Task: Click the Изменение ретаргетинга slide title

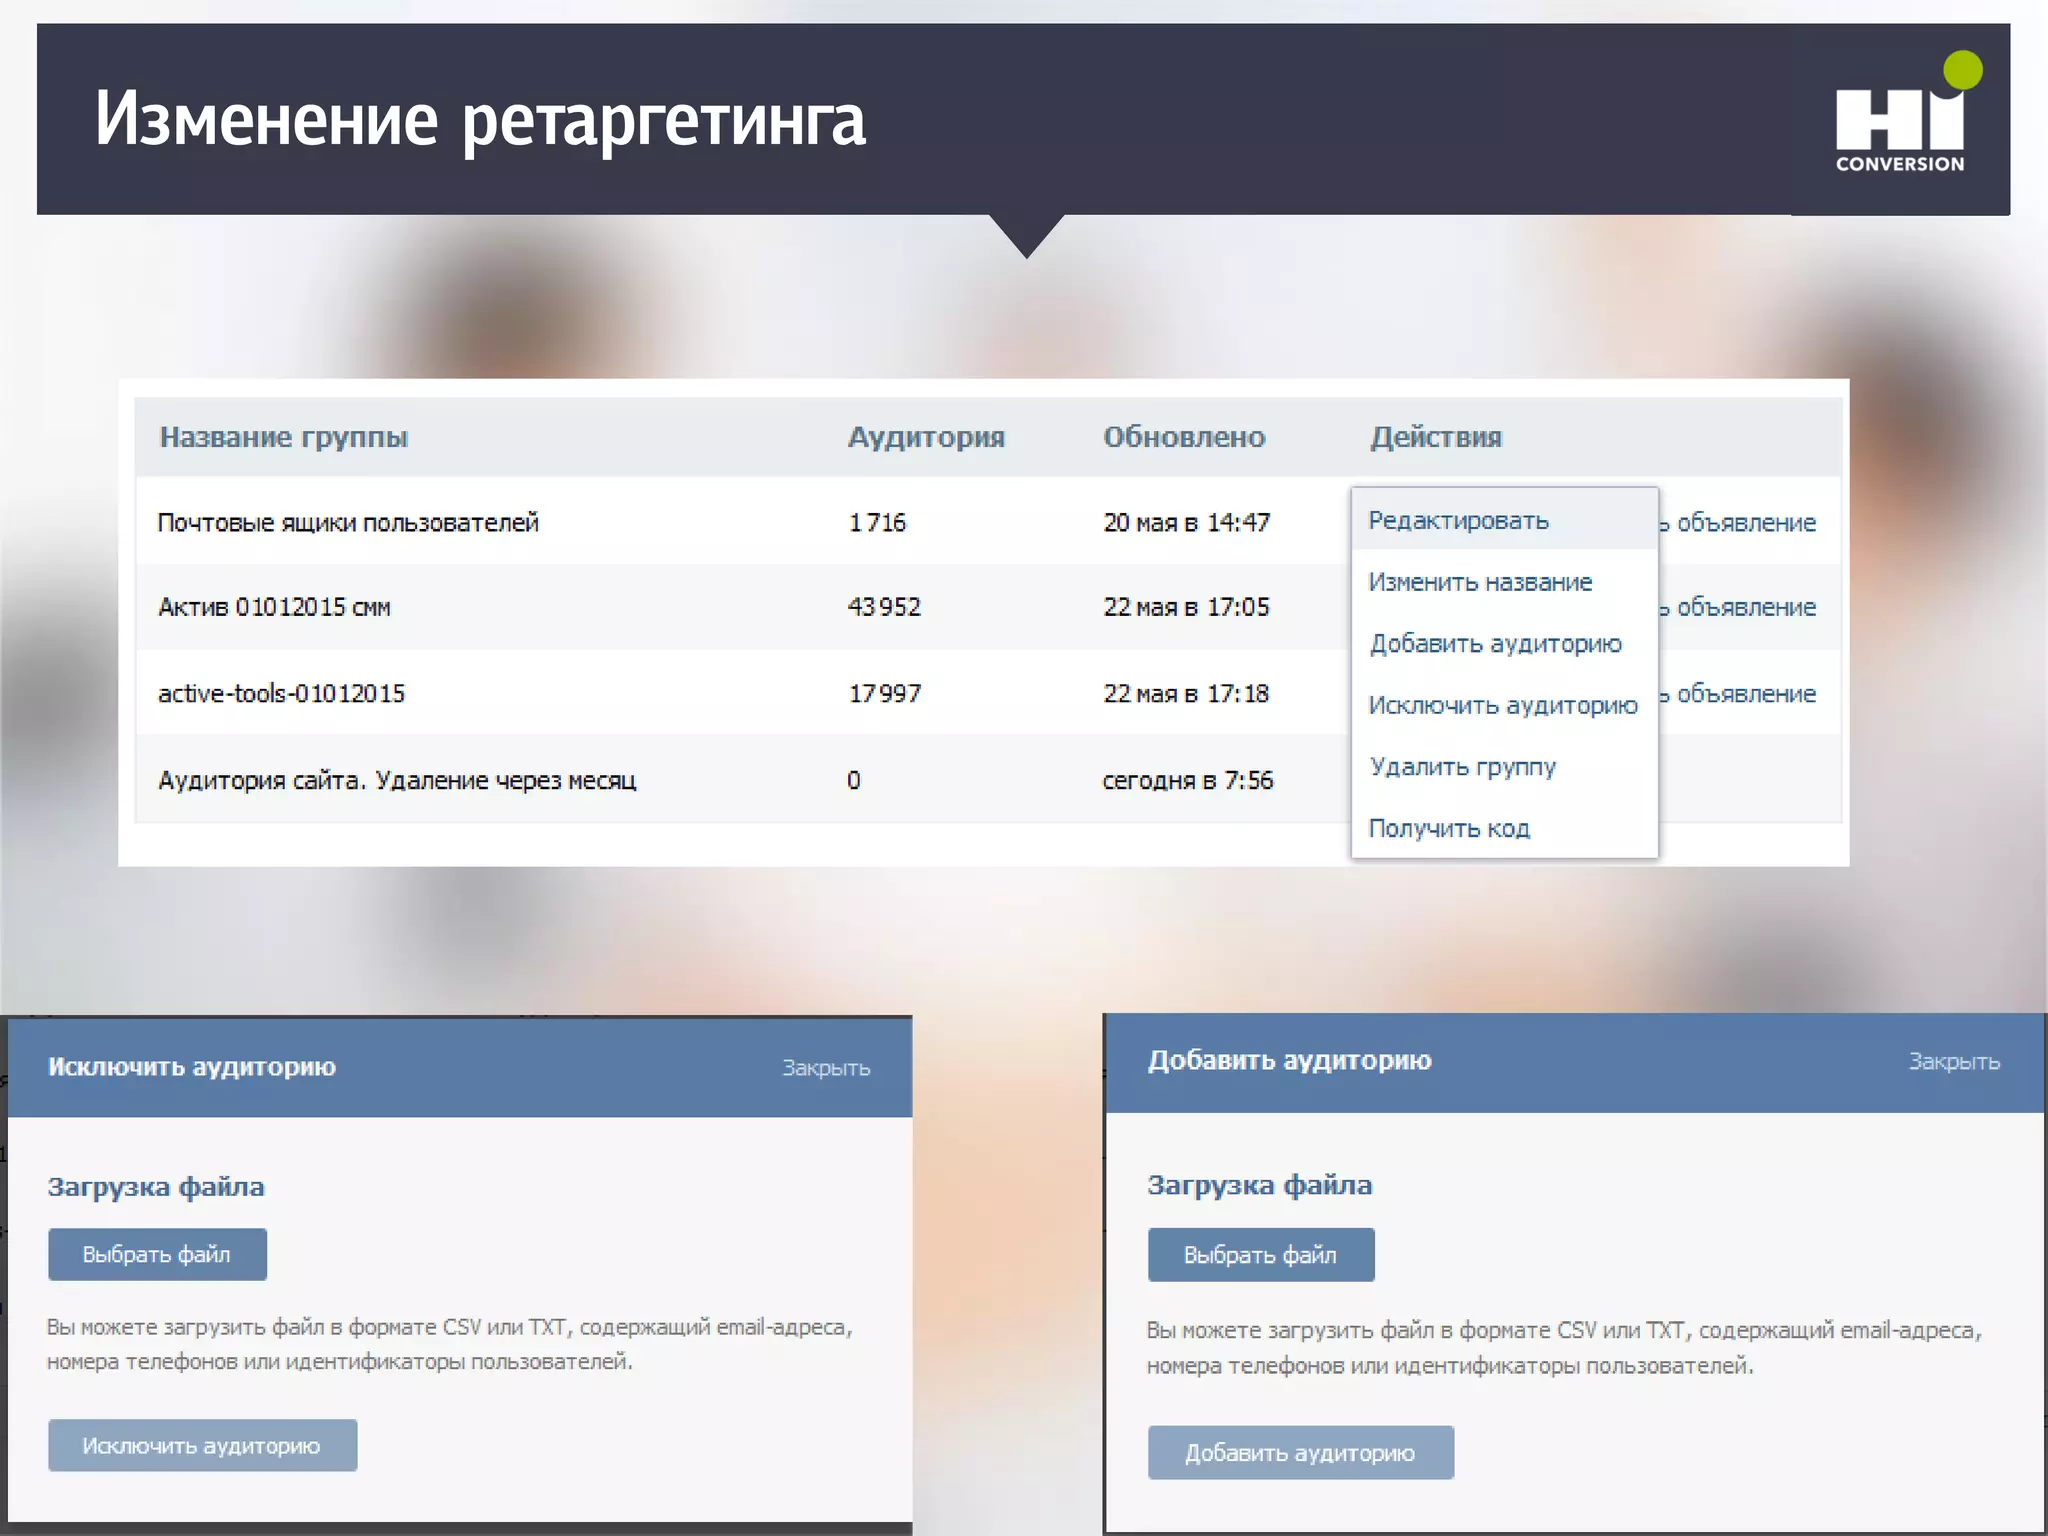Action: tap(480, 120)
